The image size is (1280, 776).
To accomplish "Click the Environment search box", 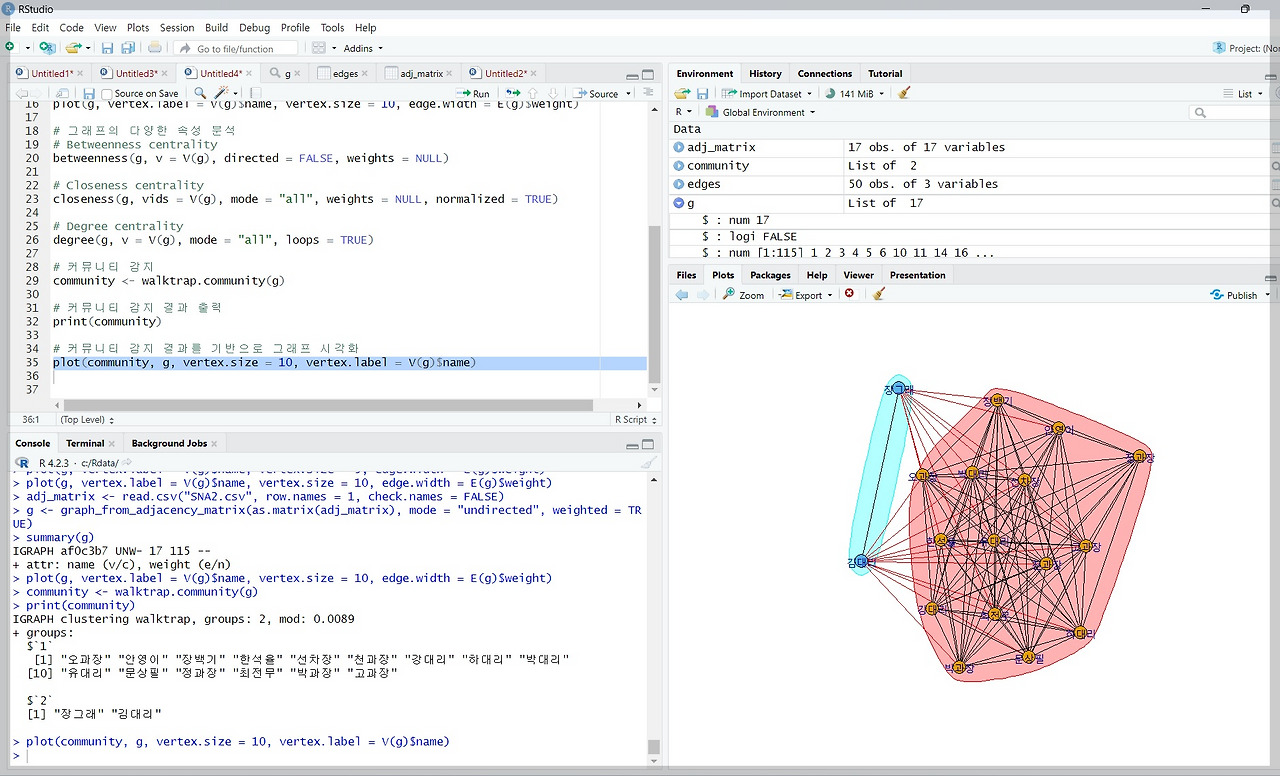I will coord(1236,112).
